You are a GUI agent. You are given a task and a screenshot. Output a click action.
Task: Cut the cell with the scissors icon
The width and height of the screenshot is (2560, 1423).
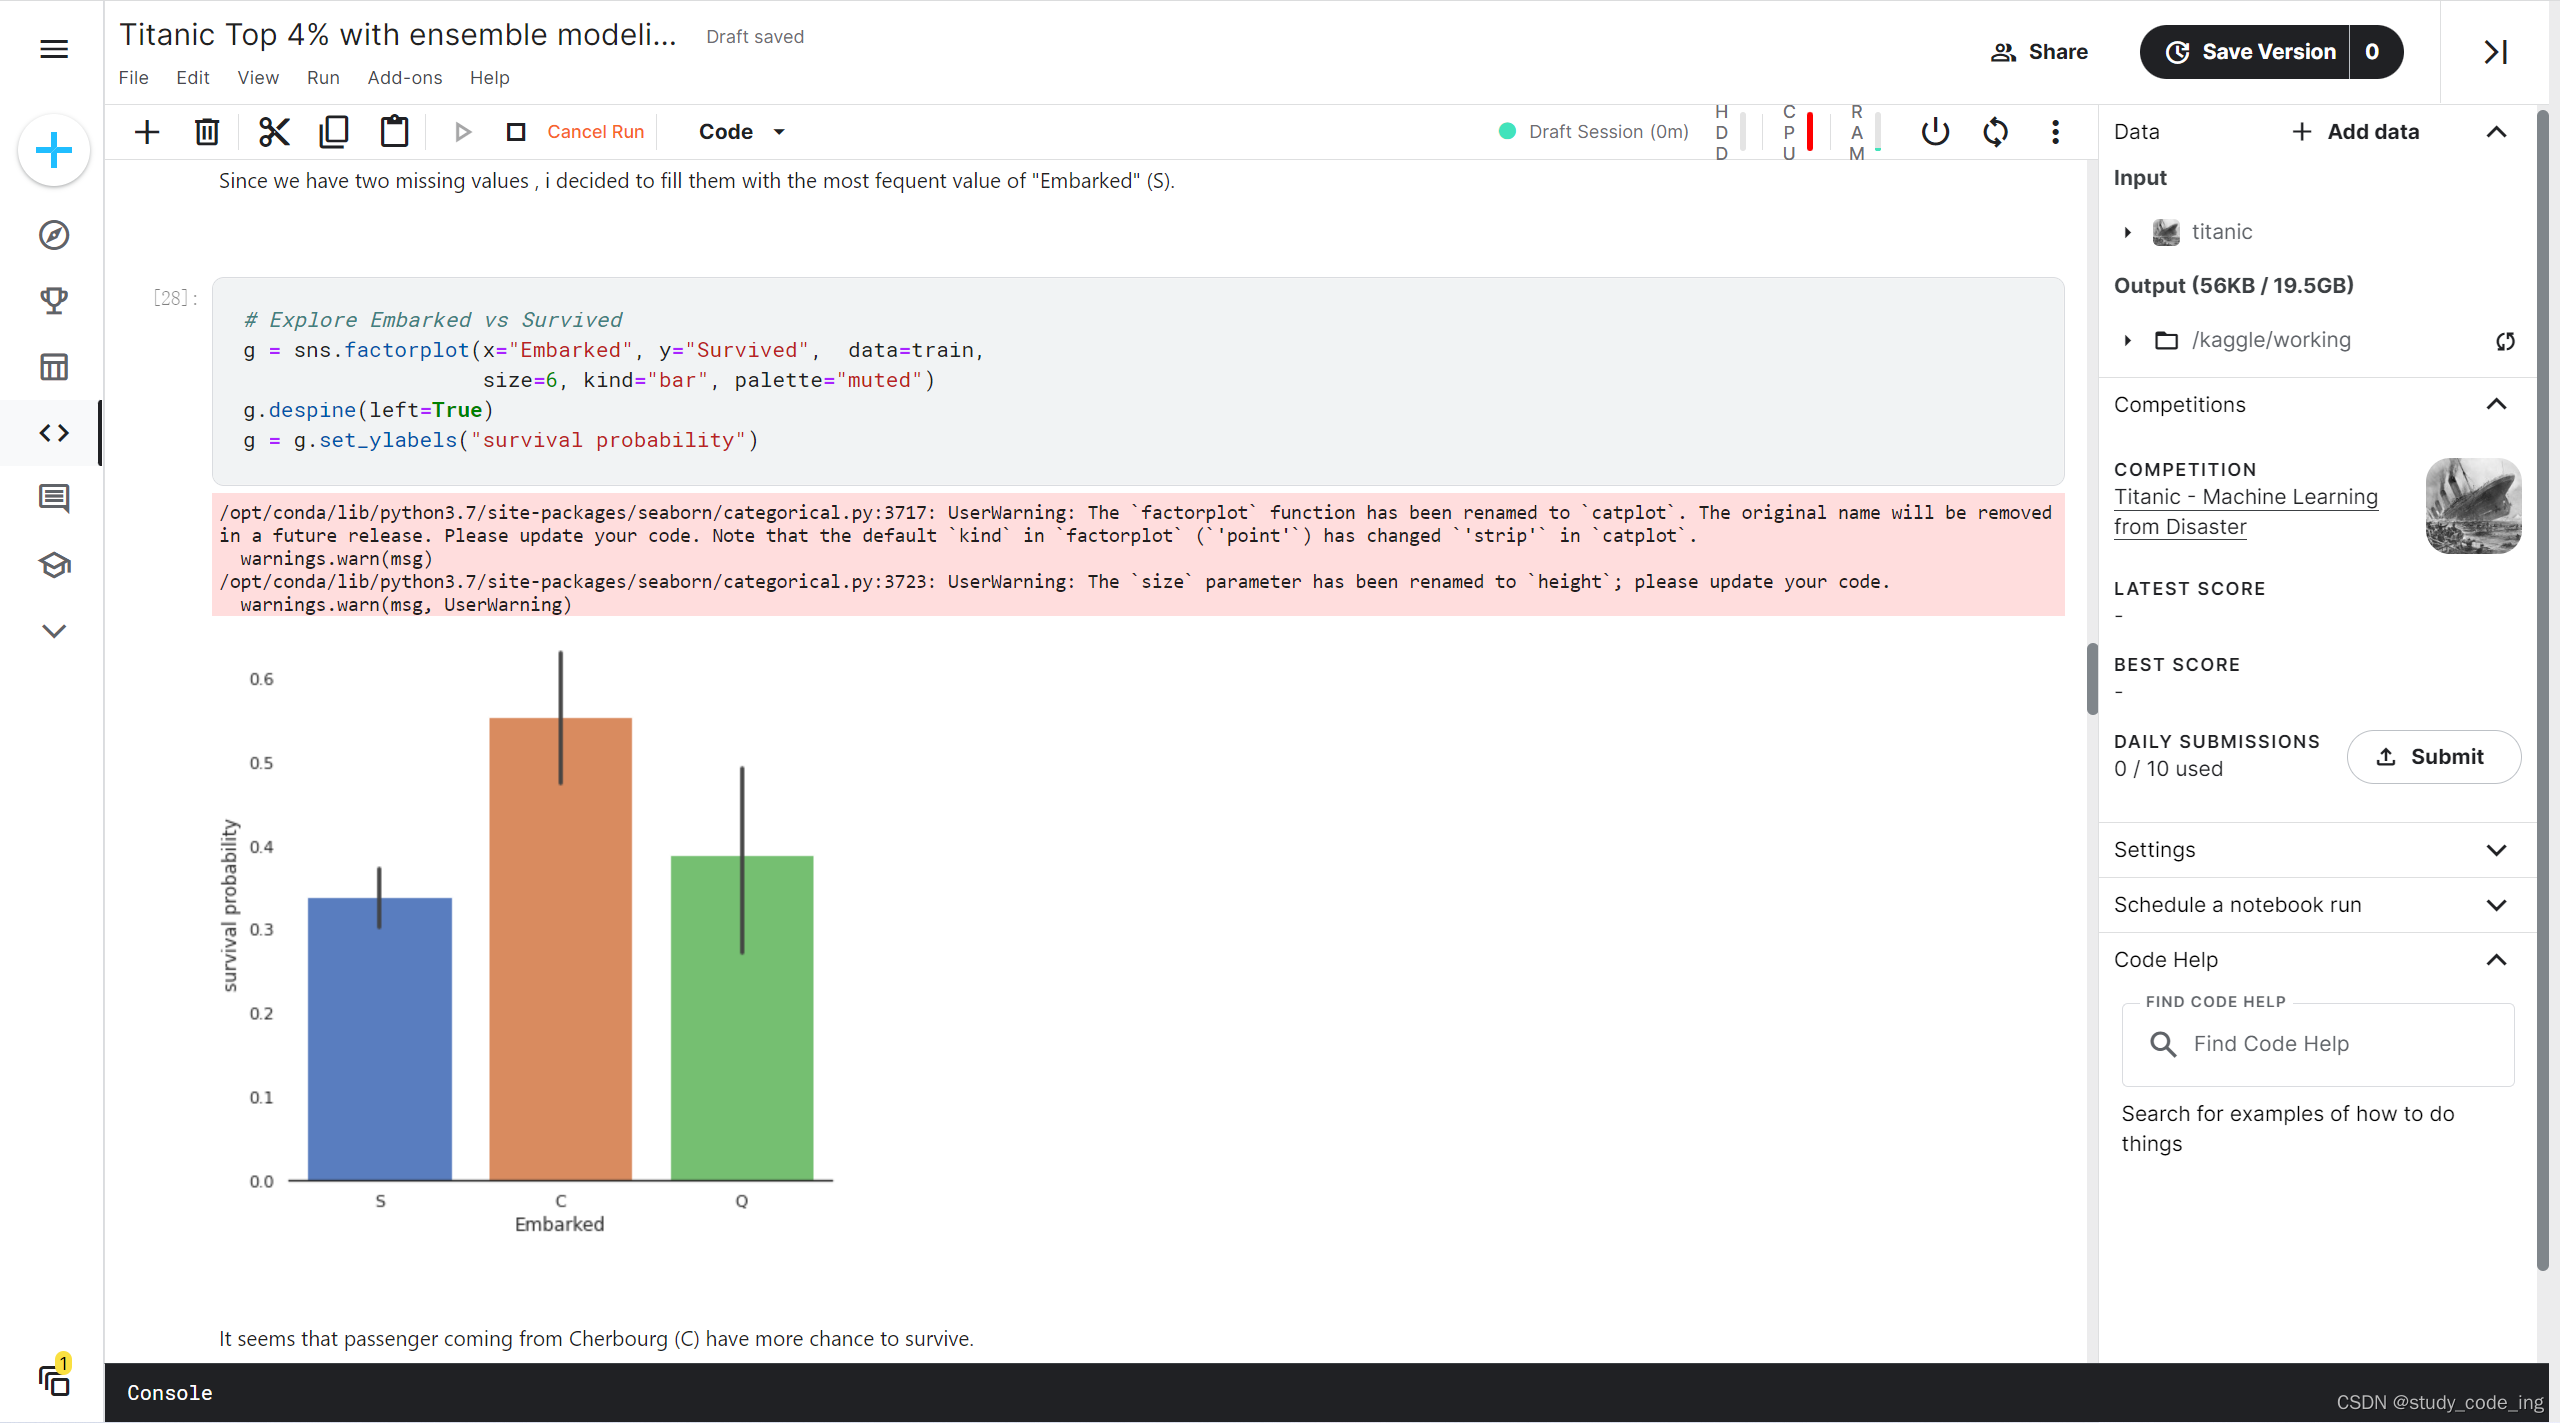pyautogui.click(x=273, y=132)
